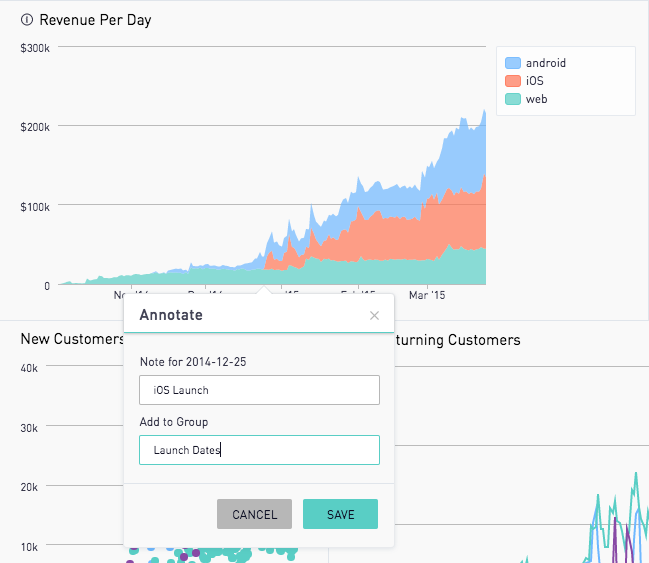Click the 20k axis label on lower chart
The height and width of the screenshot is (563, 649).
tap(31, 487)
